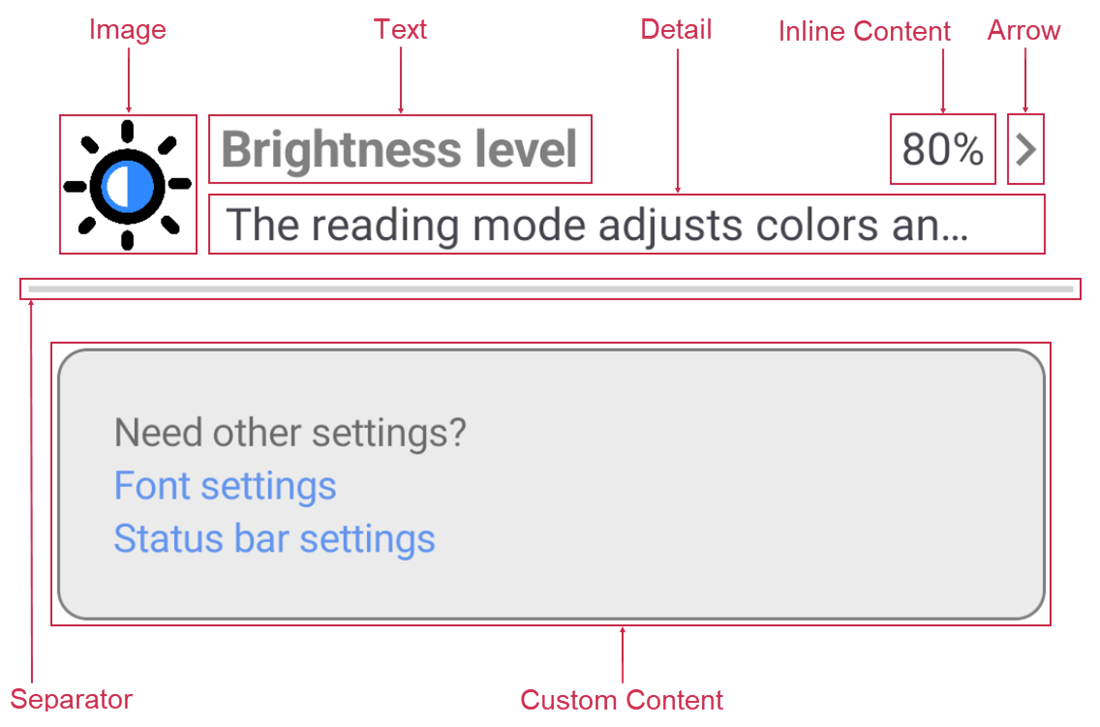Viewport: 1100px width, 727px height.
Task: Click the "Brightness level" title text
Action: [x=399, y=150]
